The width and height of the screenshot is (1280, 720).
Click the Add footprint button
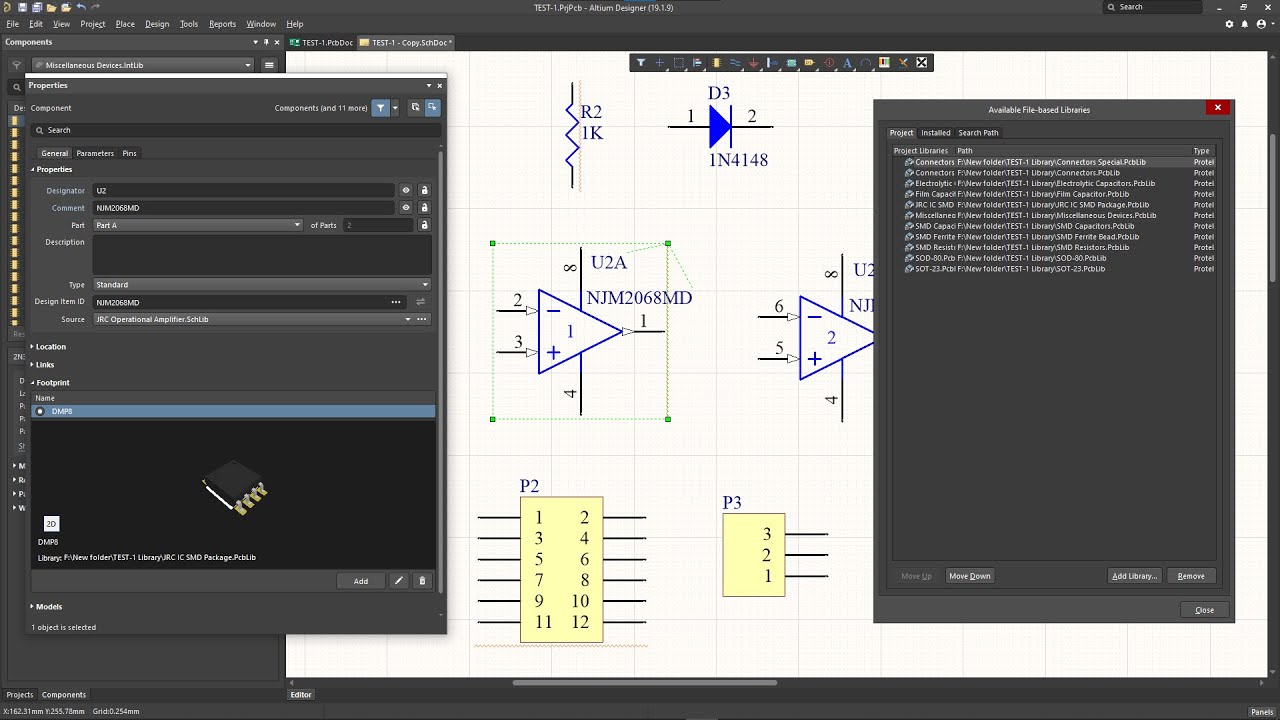pos(361,581)
